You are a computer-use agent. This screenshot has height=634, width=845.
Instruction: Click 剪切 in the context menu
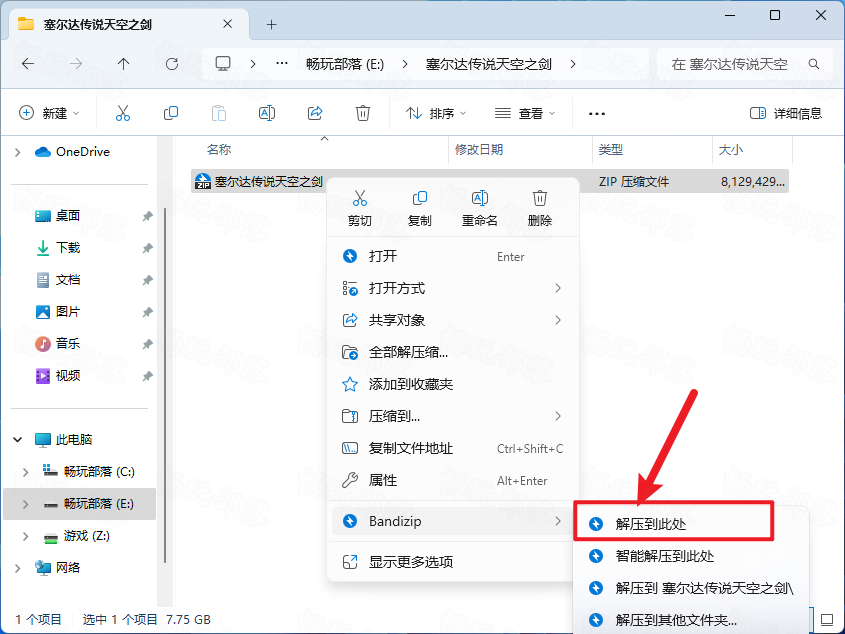[359, 207]
